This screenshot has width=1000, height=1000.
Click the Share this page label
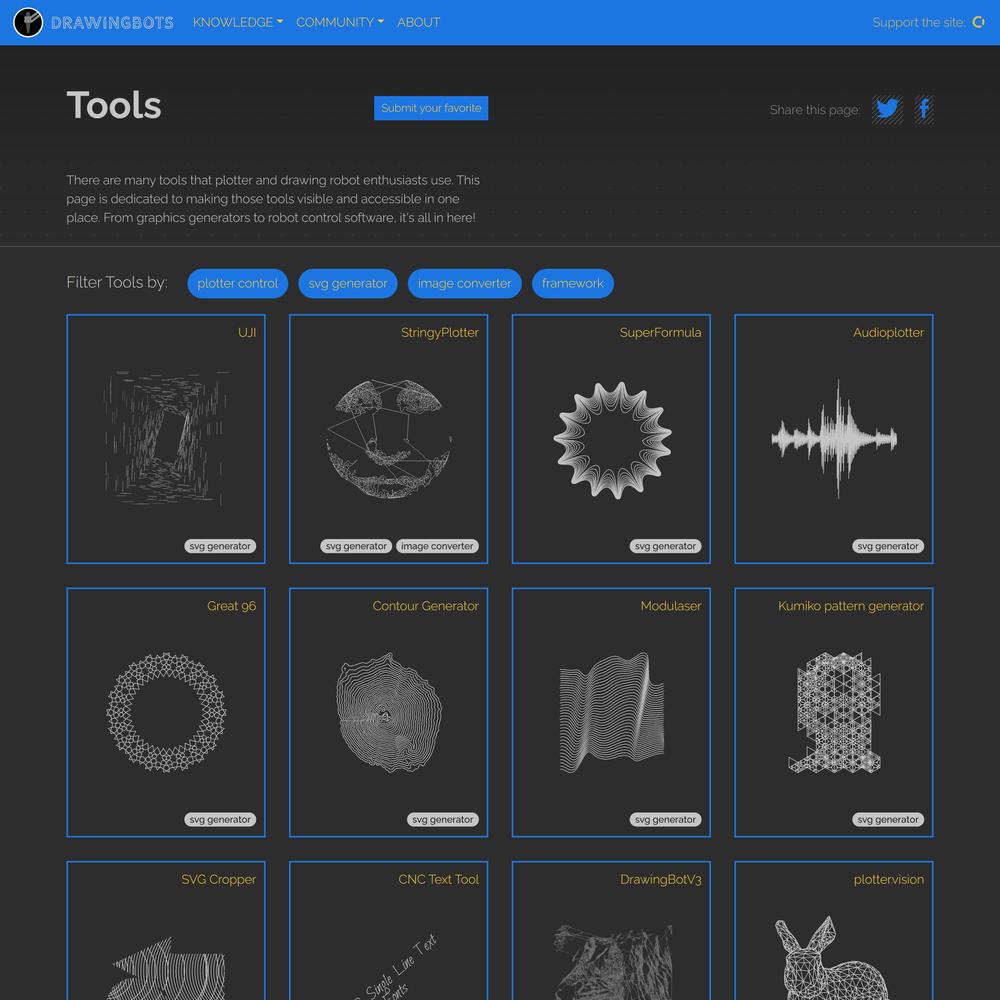(814, 110)
